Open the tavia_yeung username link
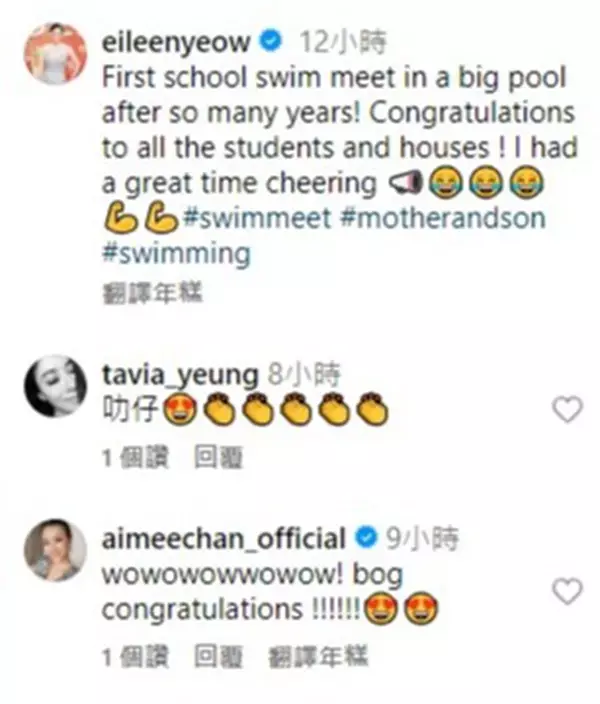Viewport: 600px width, 704px height. click(180, 375)
